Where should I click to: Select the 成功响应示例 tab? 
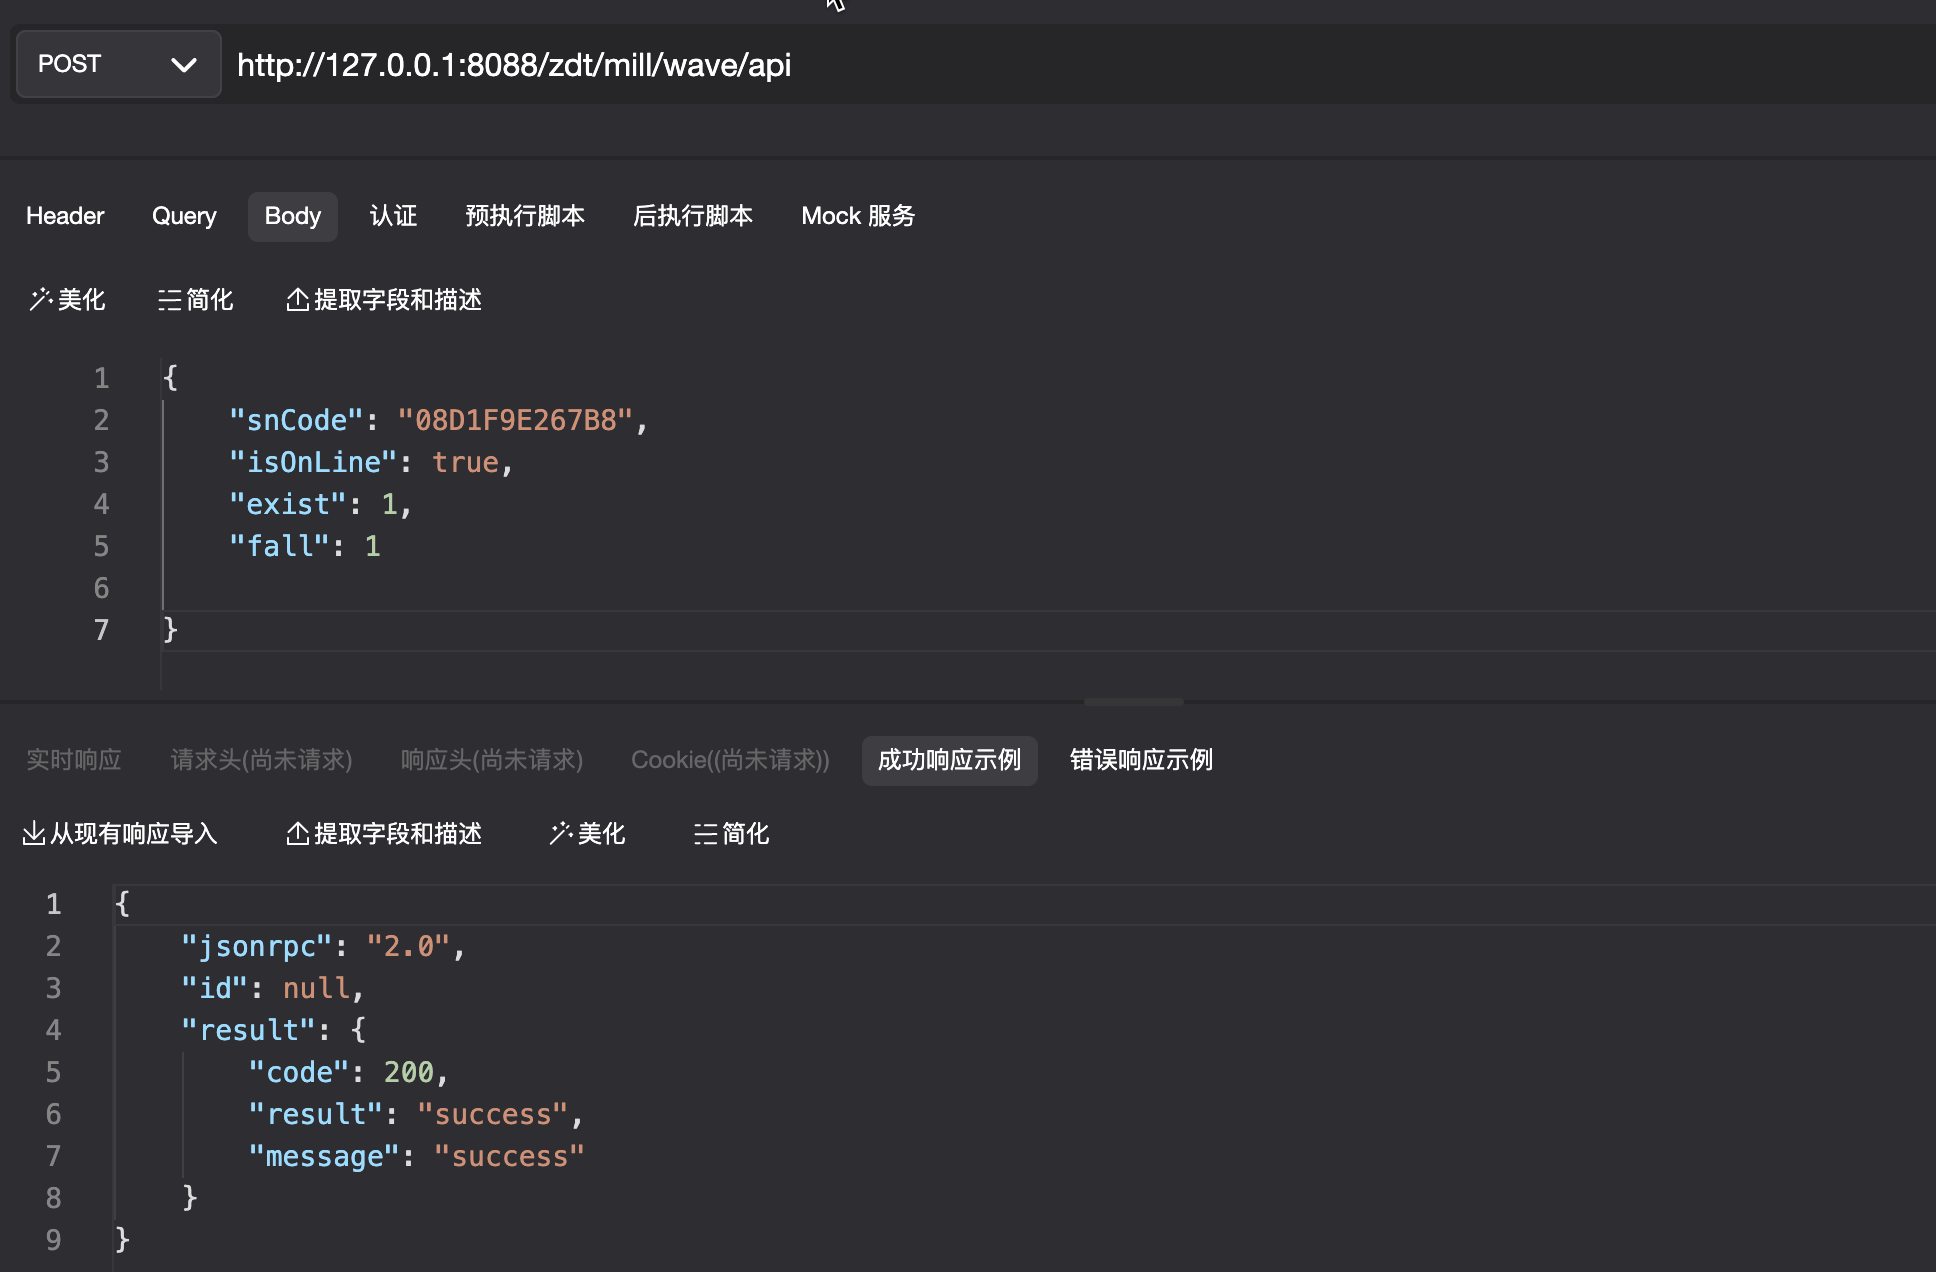click(949, 760)
